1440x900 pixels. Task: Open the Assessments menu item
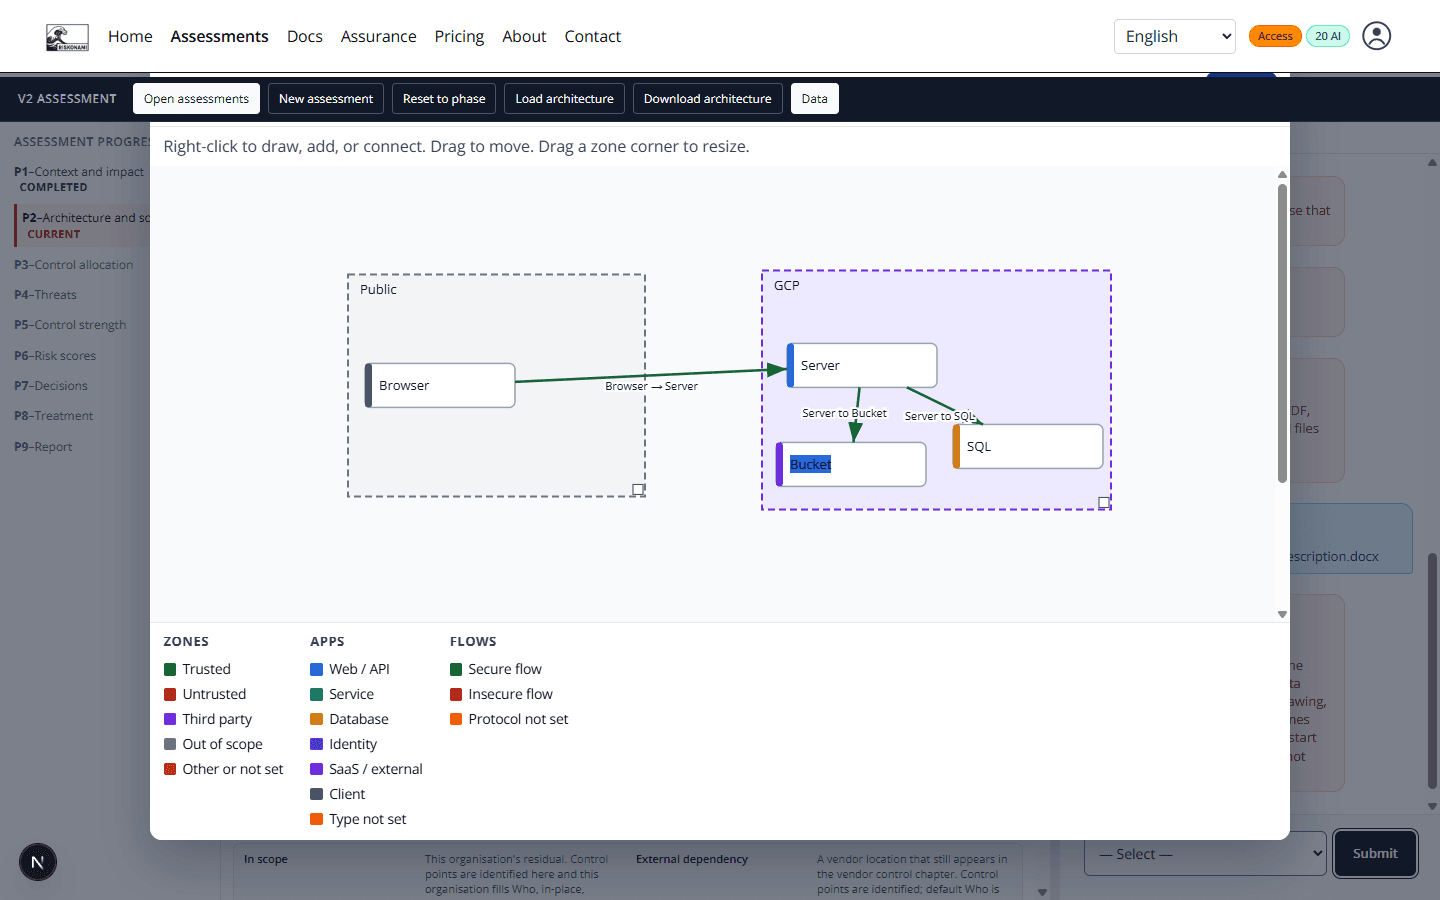pyautogui.click(x=219, y=36)
